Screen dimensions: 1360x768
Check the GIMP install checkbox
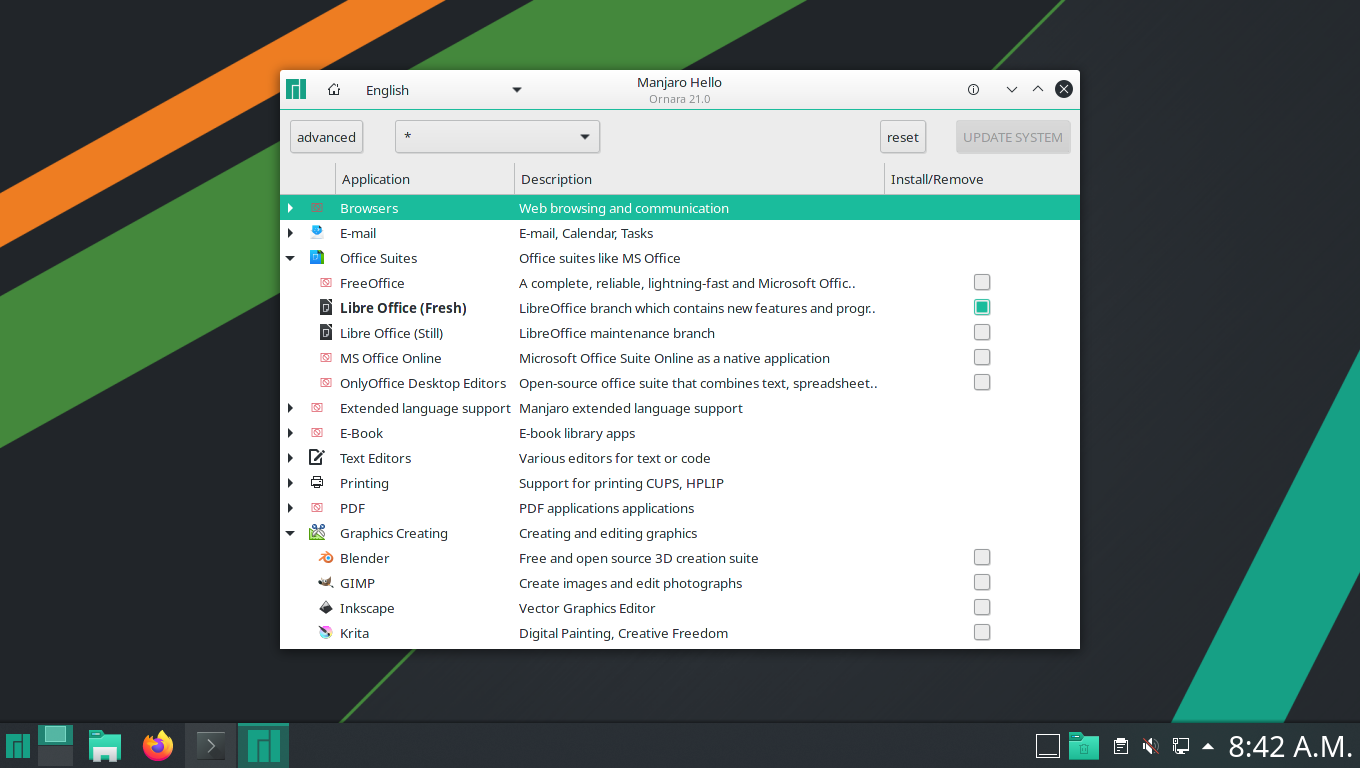[x=982, y=583]
